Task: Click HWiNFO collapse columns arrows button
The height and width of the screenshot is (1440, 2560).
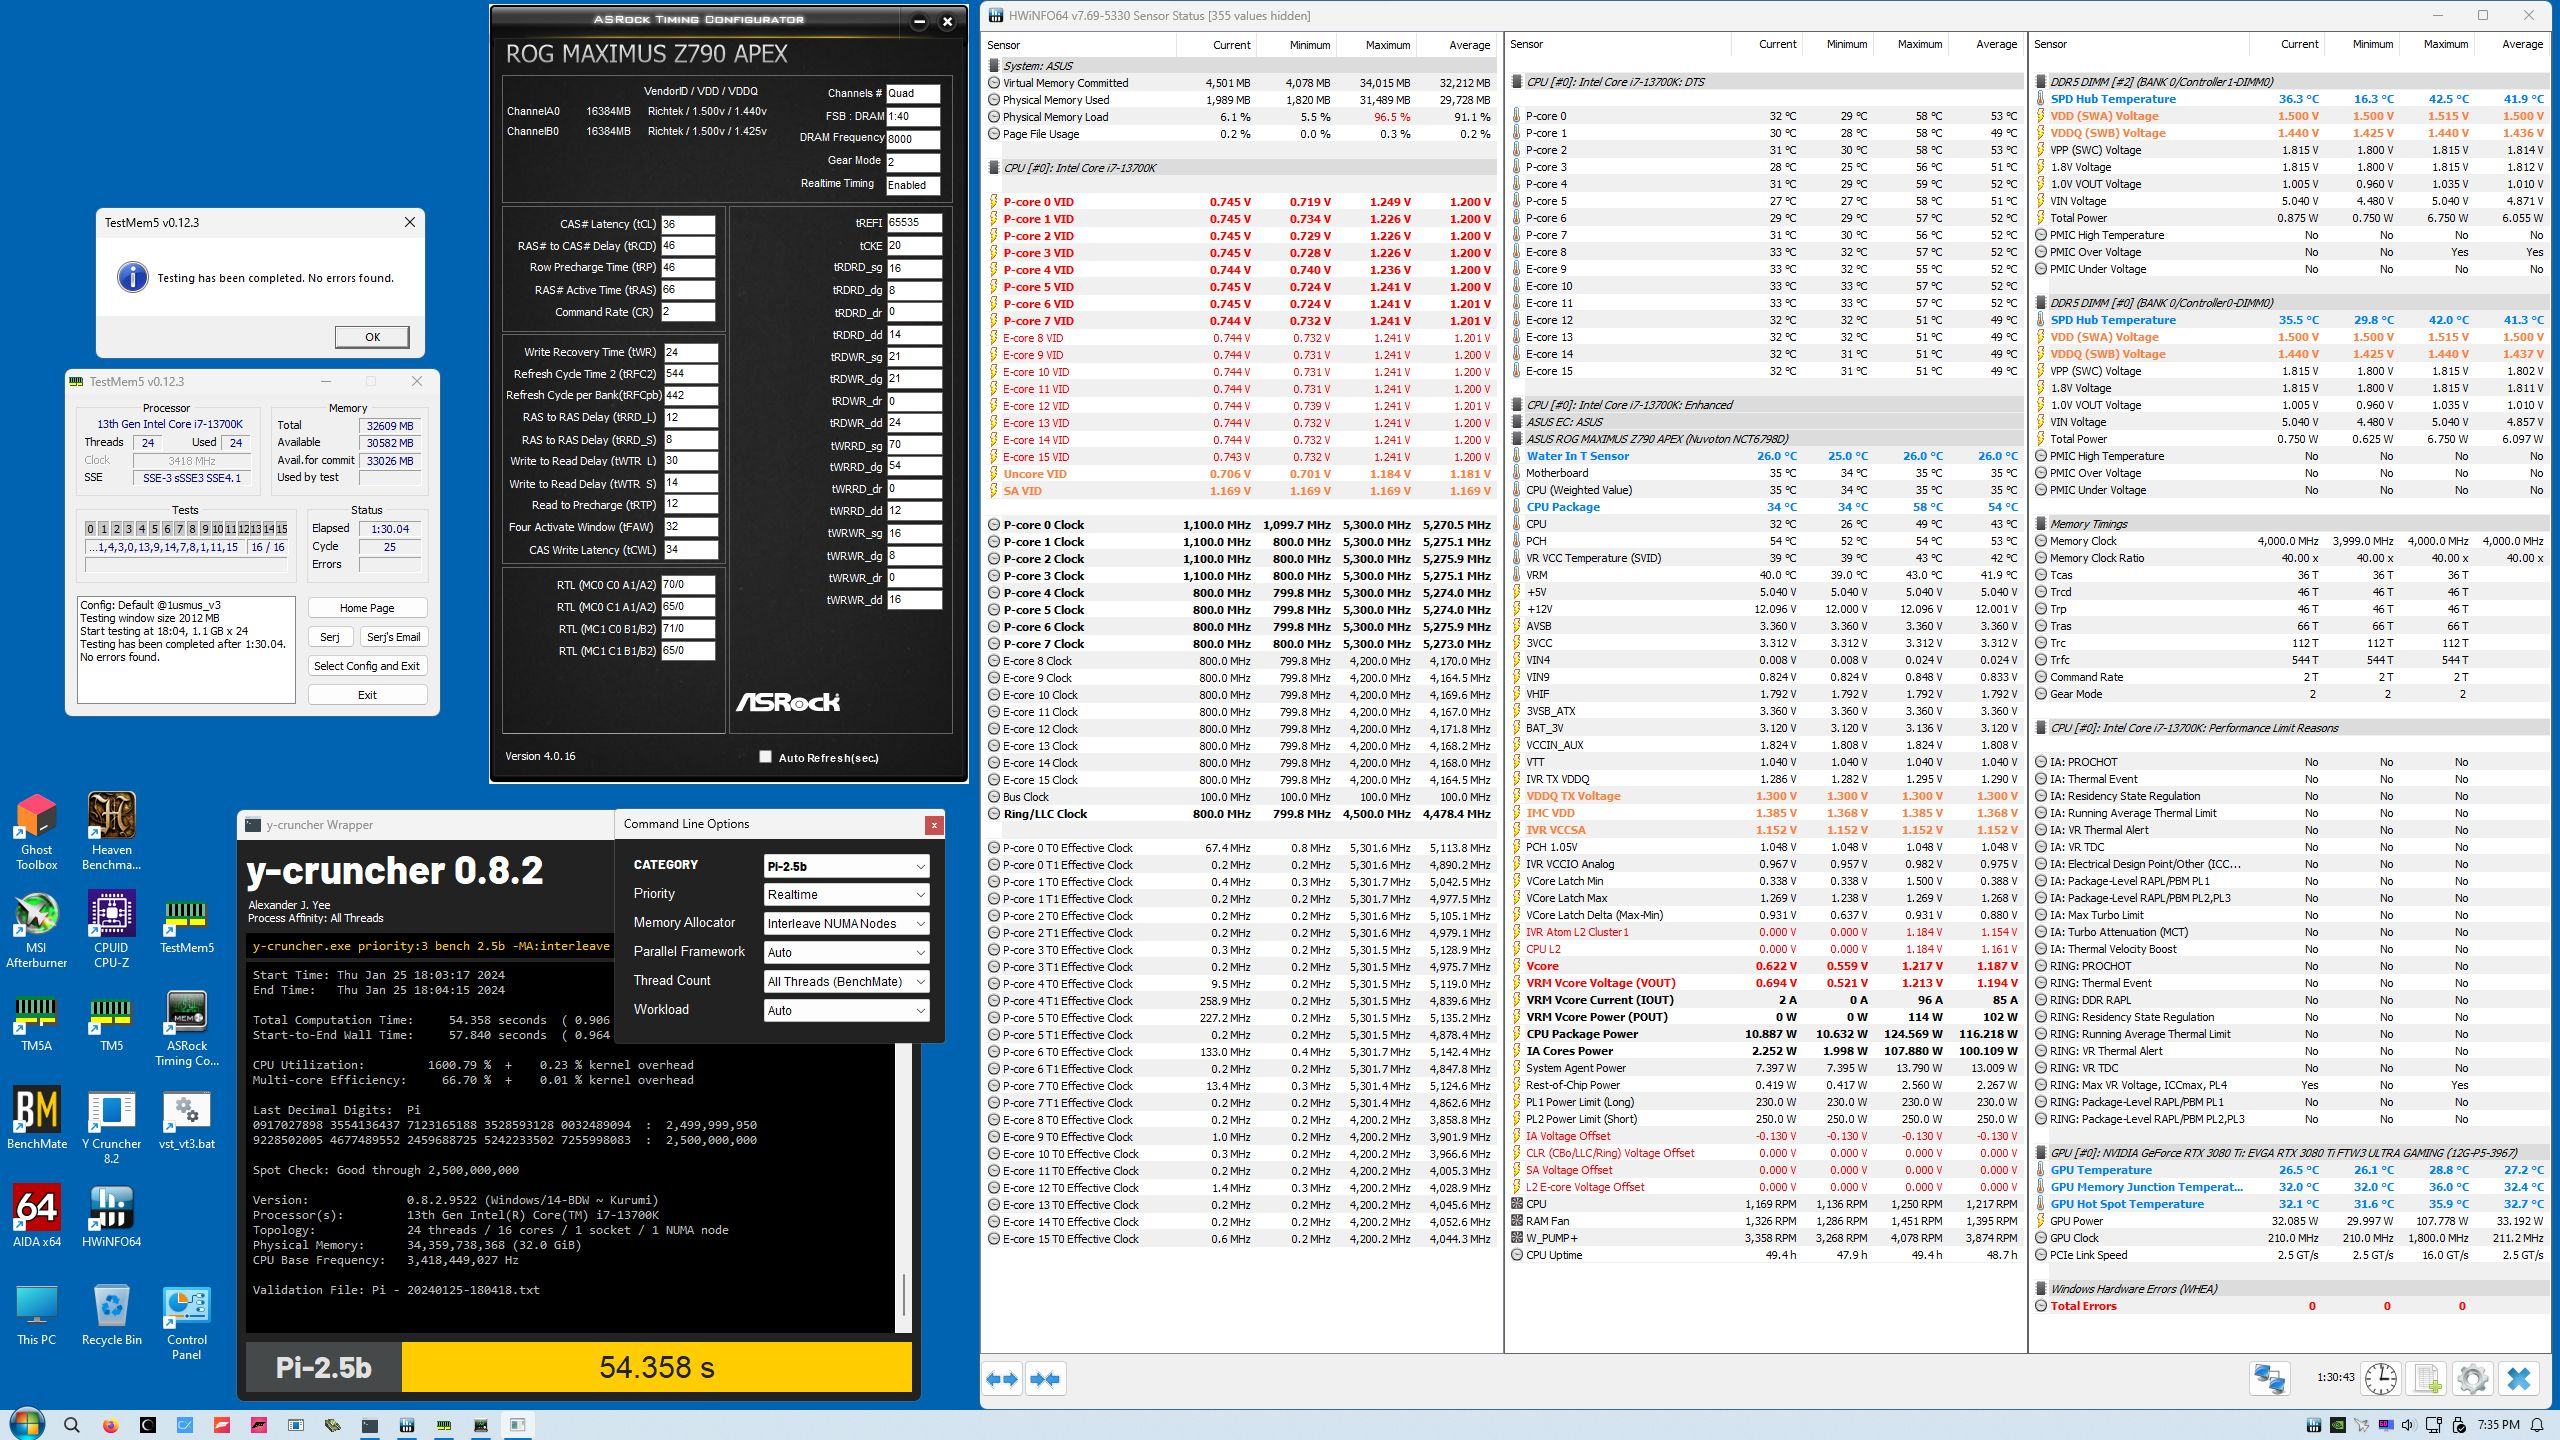Action: click(x=1044, y=1379)
